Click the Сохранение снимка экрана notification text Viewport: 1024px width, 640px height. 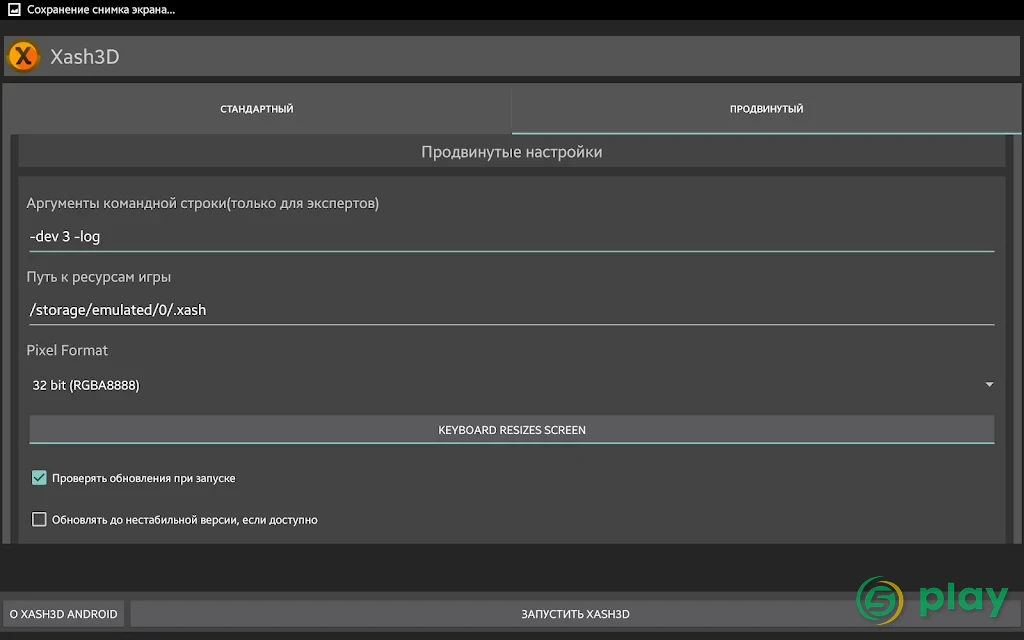pos(101,10)
